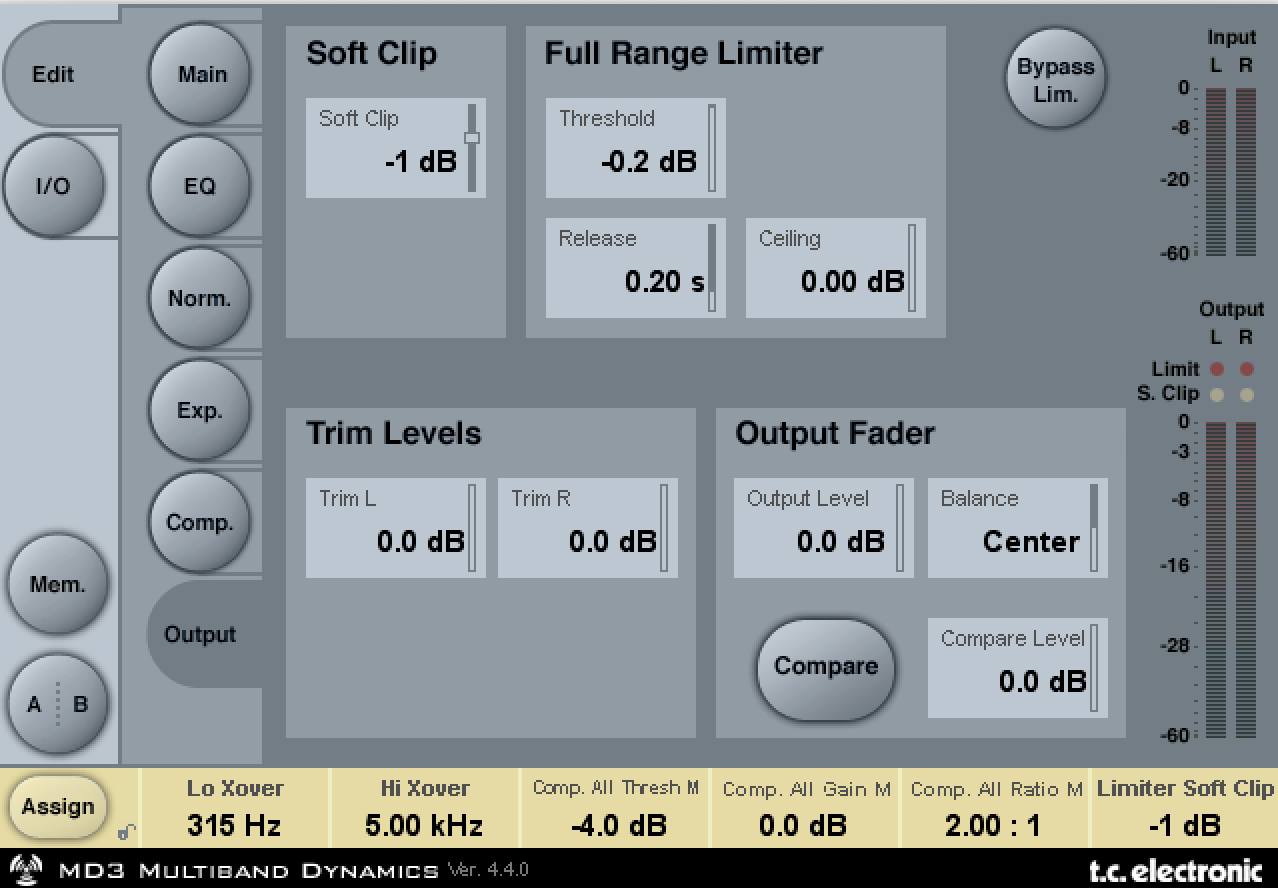Screen dimensions: 1278x888
Task: Click the Ceiling fader strip
Action: (x=913, y=268)
